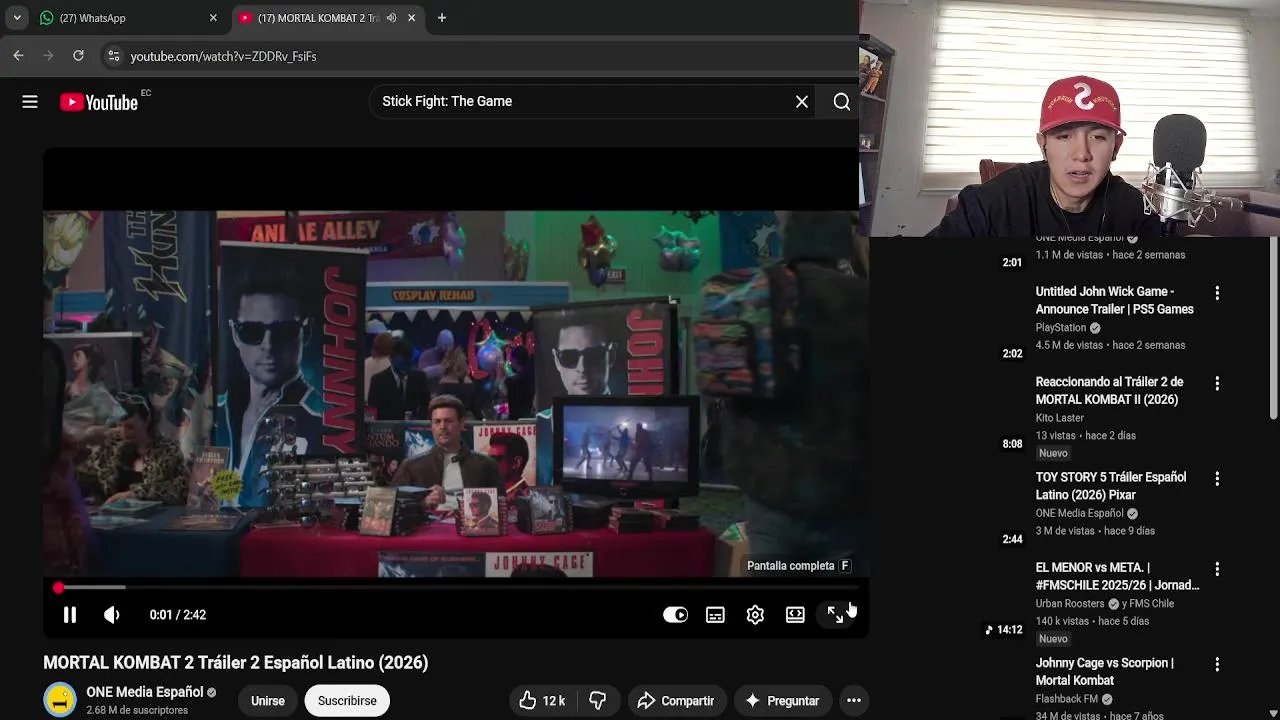
Task: Open TOY STORY 5 Tráiler video
Action: tap(1111, 486)
